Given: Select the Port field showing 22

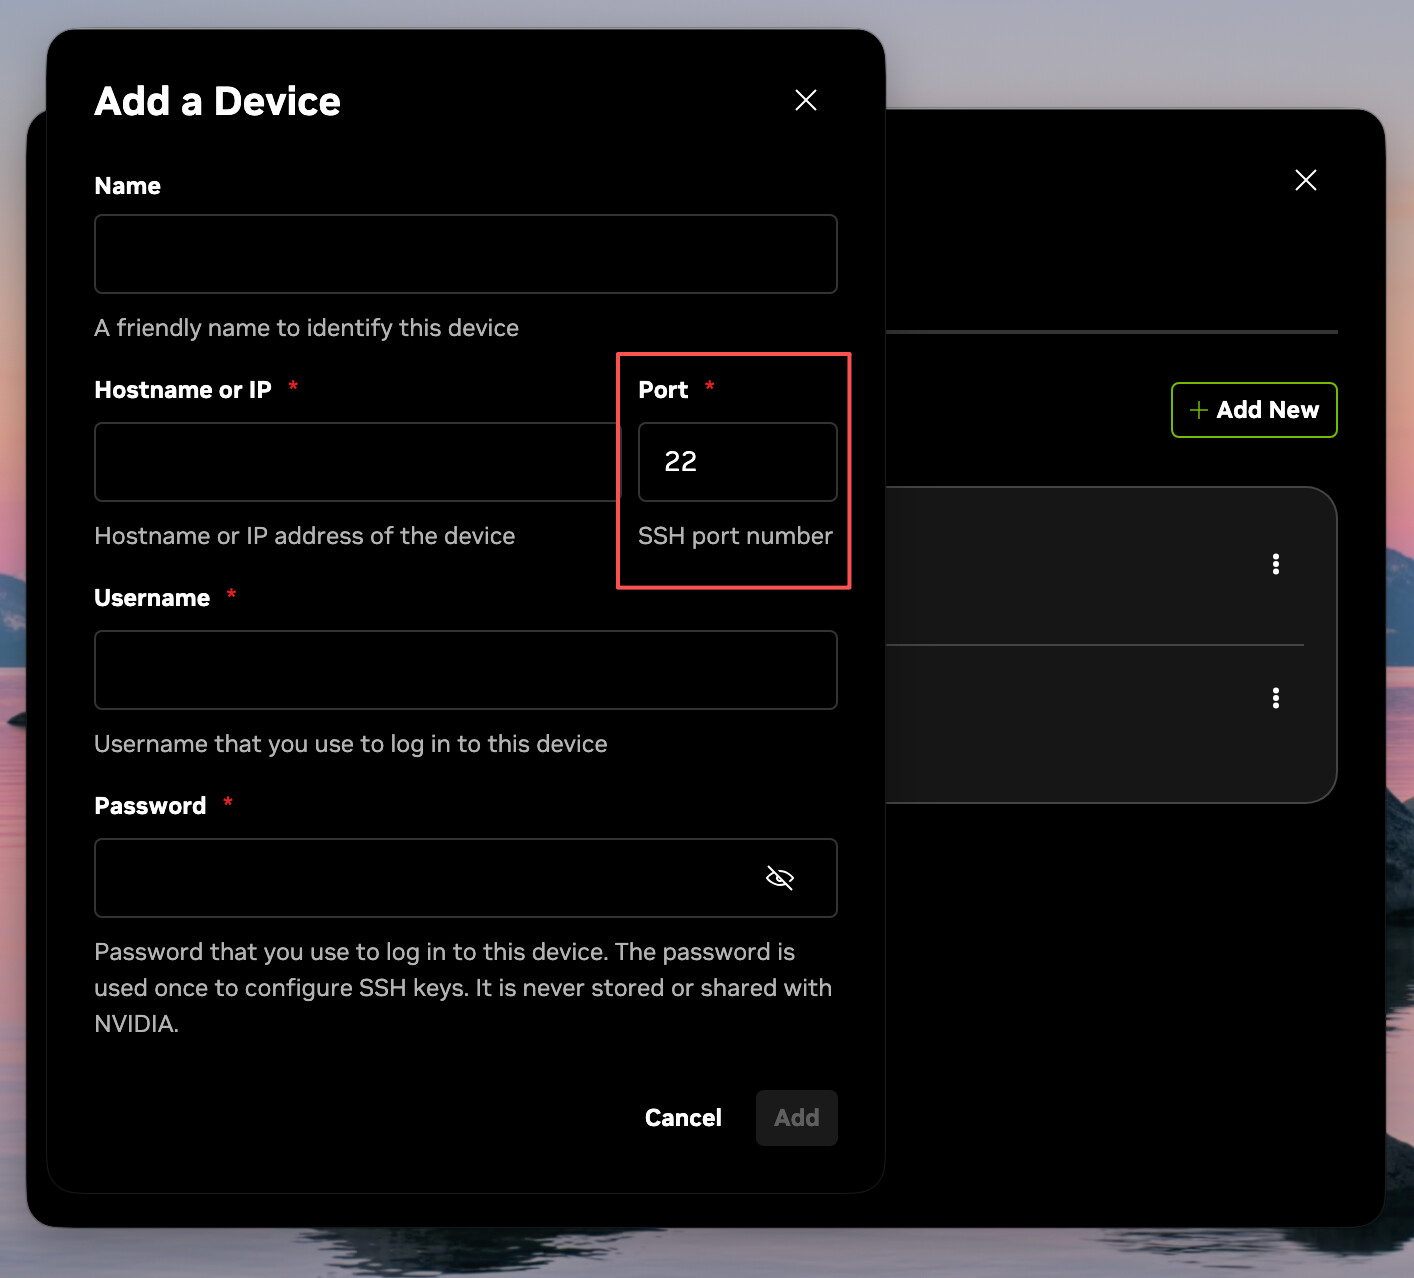Looking at the screenshot, I should 737,462.
